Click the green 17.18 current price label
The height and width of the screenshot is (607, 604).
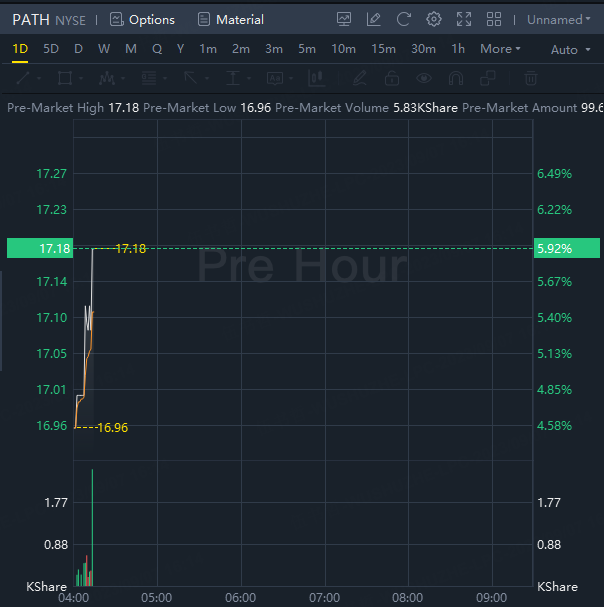40,248
